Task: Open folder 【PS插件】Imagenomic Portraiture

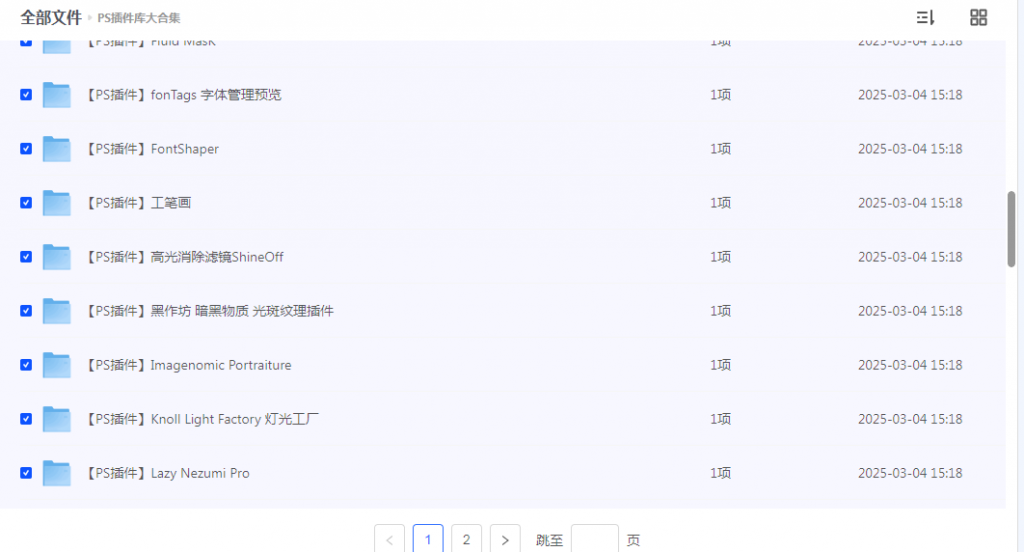Action: [188, 365]
